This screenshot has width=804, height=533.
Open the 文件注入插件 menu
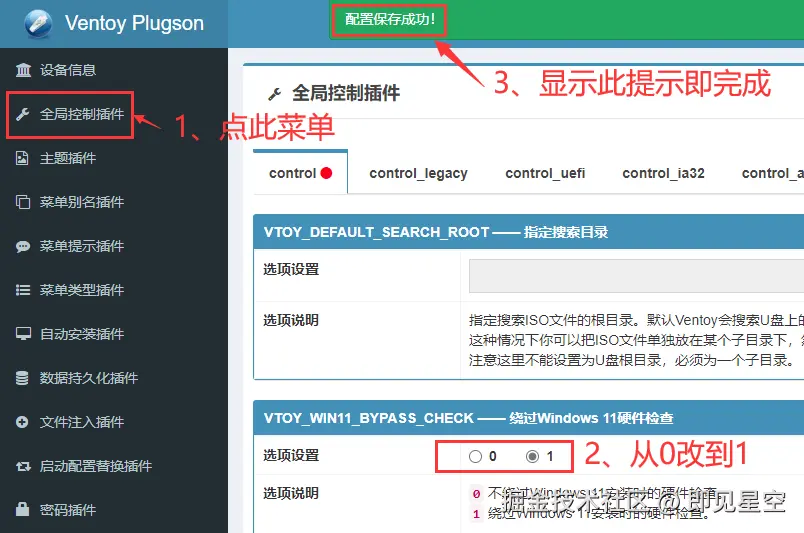tap(114, 422)
